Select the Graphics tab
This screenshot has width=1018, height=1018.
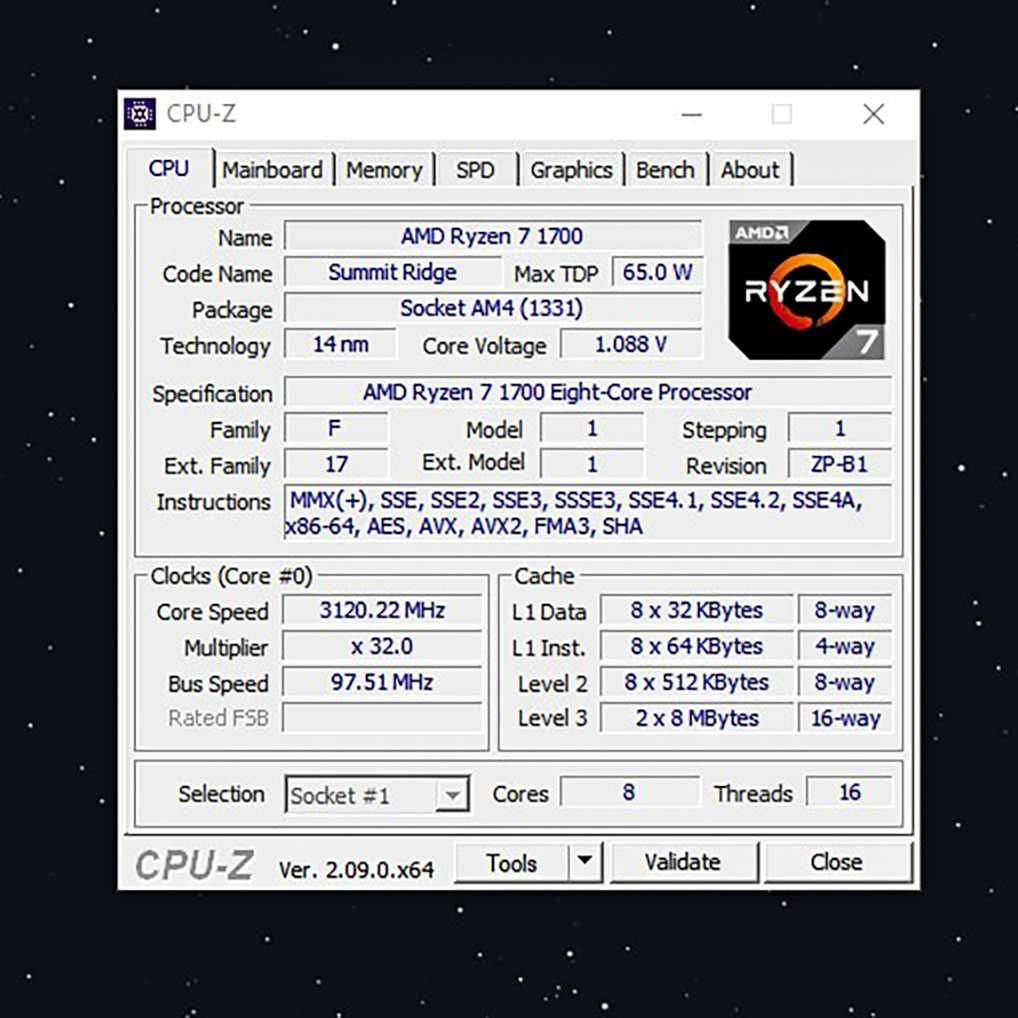(571, 170)
